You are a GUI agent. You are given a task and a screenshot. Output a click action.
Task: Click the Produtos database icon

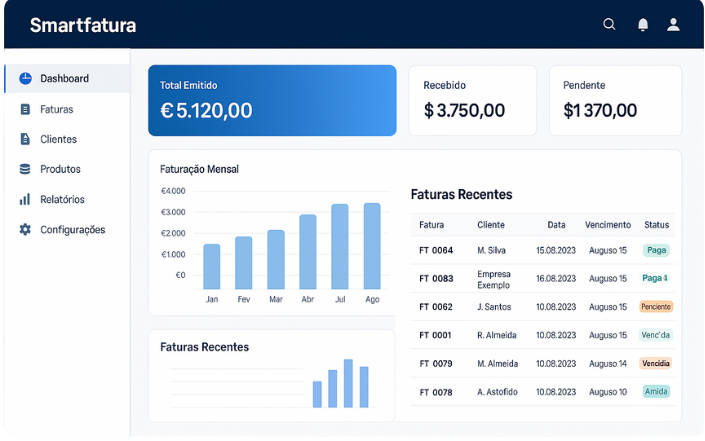point(25,169)
